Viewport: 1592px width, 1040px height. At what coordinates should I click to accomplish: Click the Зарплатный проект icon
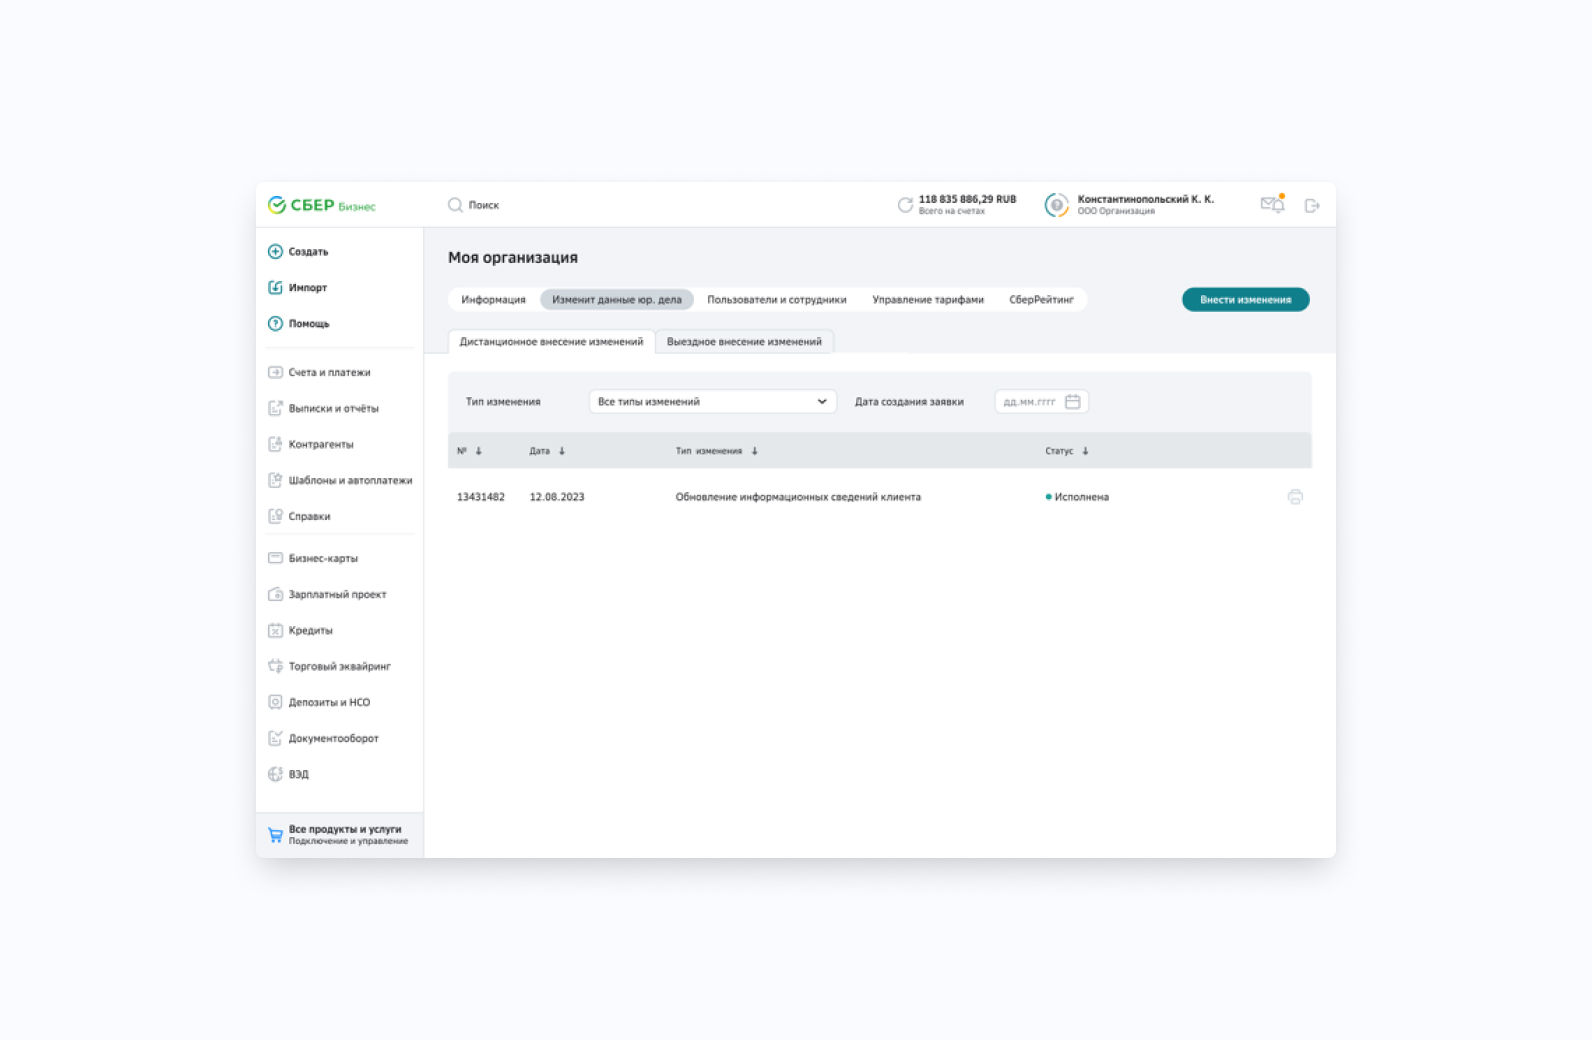(x=275, y=594)
